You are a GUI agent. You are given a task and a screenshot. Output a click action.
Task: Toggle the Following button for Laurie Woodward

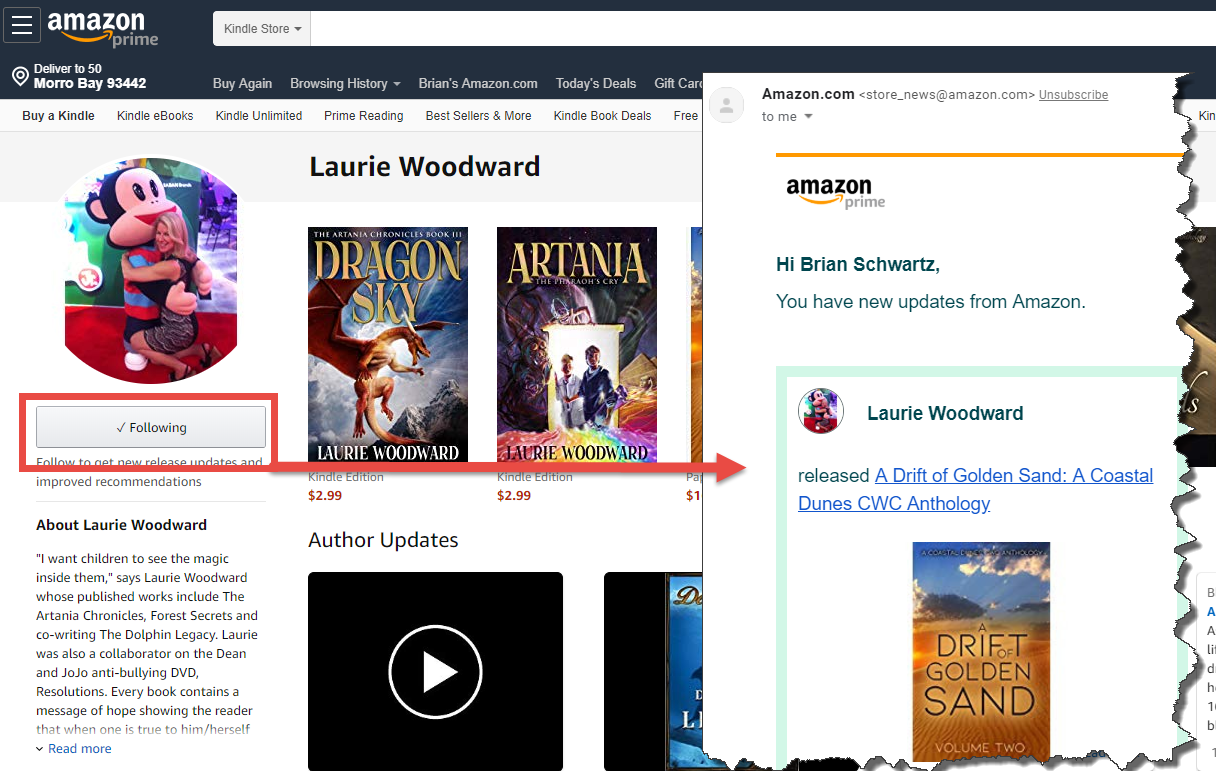(x=151, y=427)
